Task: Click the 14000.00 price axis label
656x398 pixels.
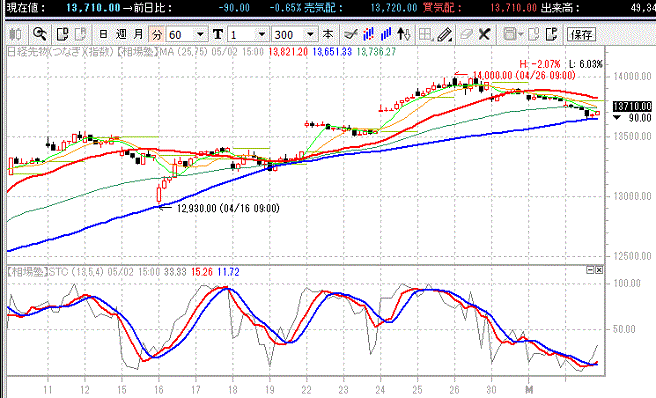Action: [x=632, y=76]
